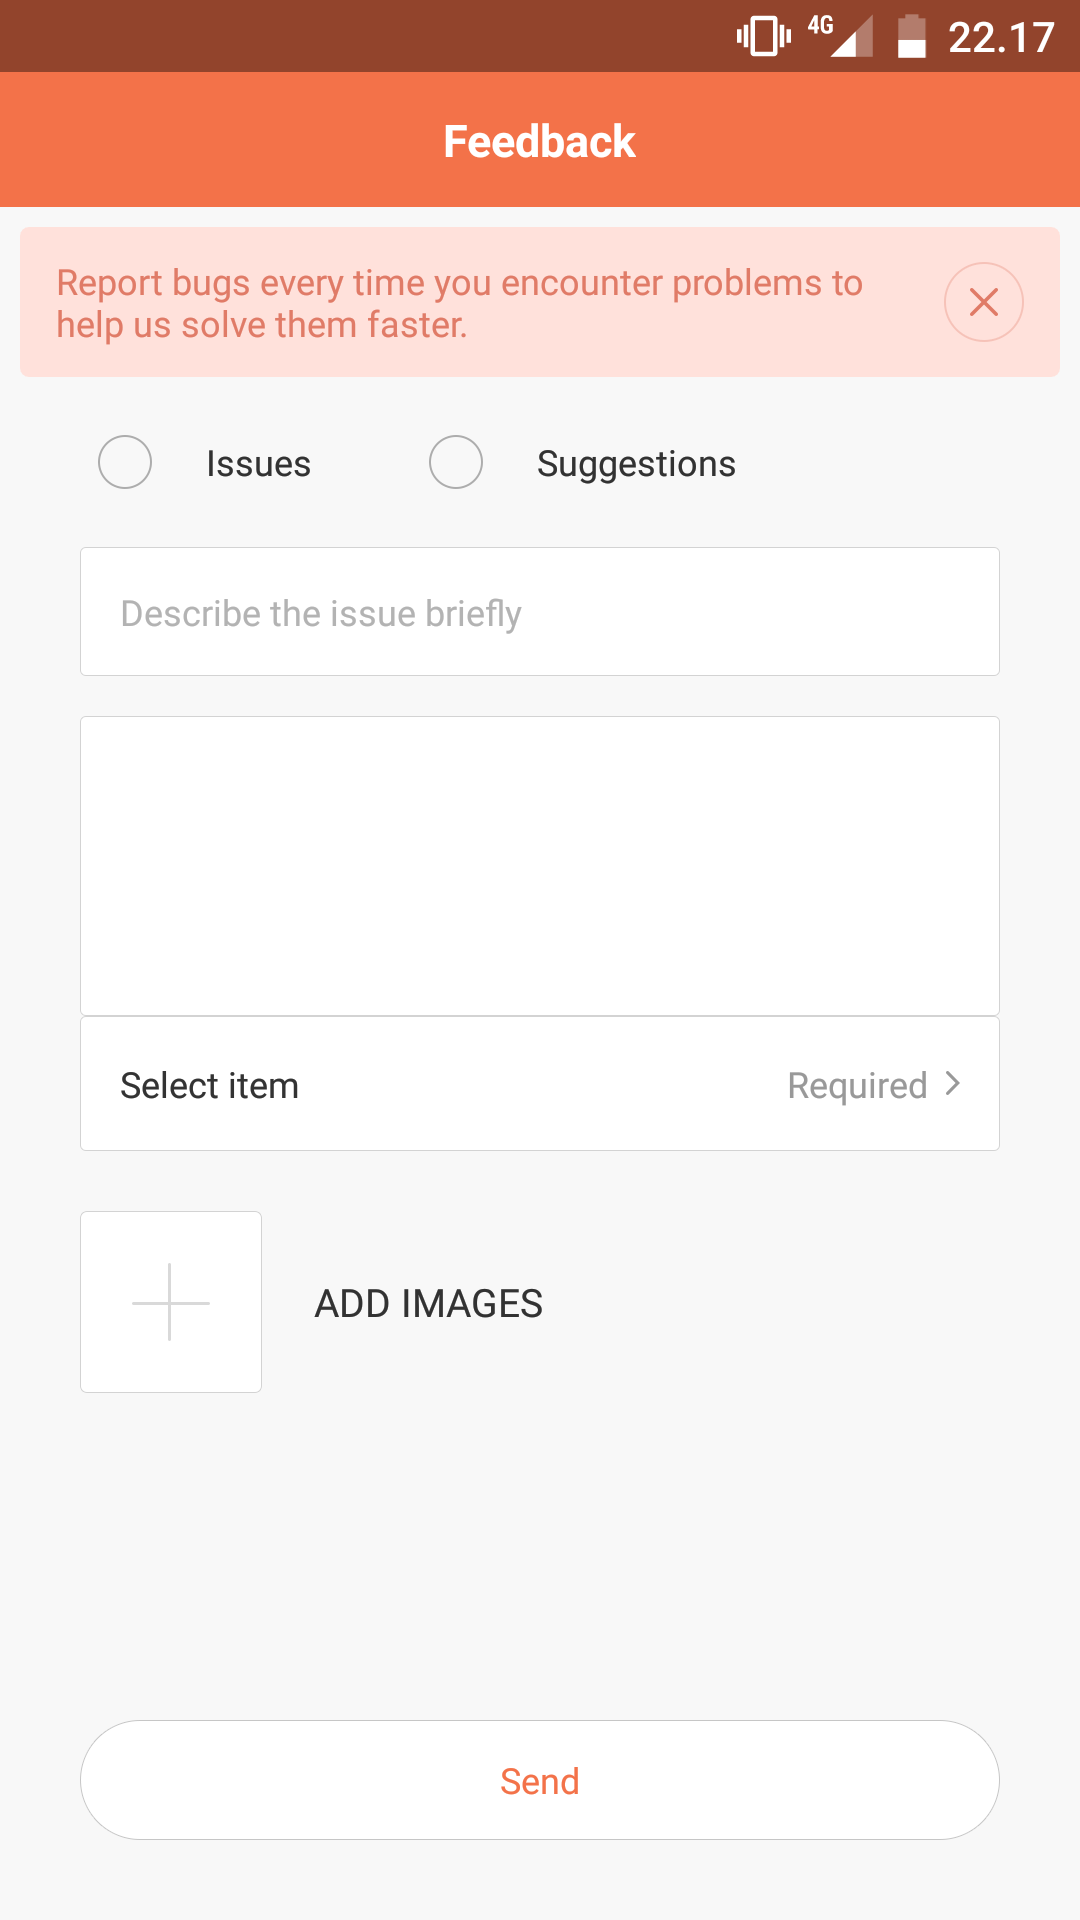Select the Issues radio button
Screen dimensions: 1080x1920
tap(125, 462)
